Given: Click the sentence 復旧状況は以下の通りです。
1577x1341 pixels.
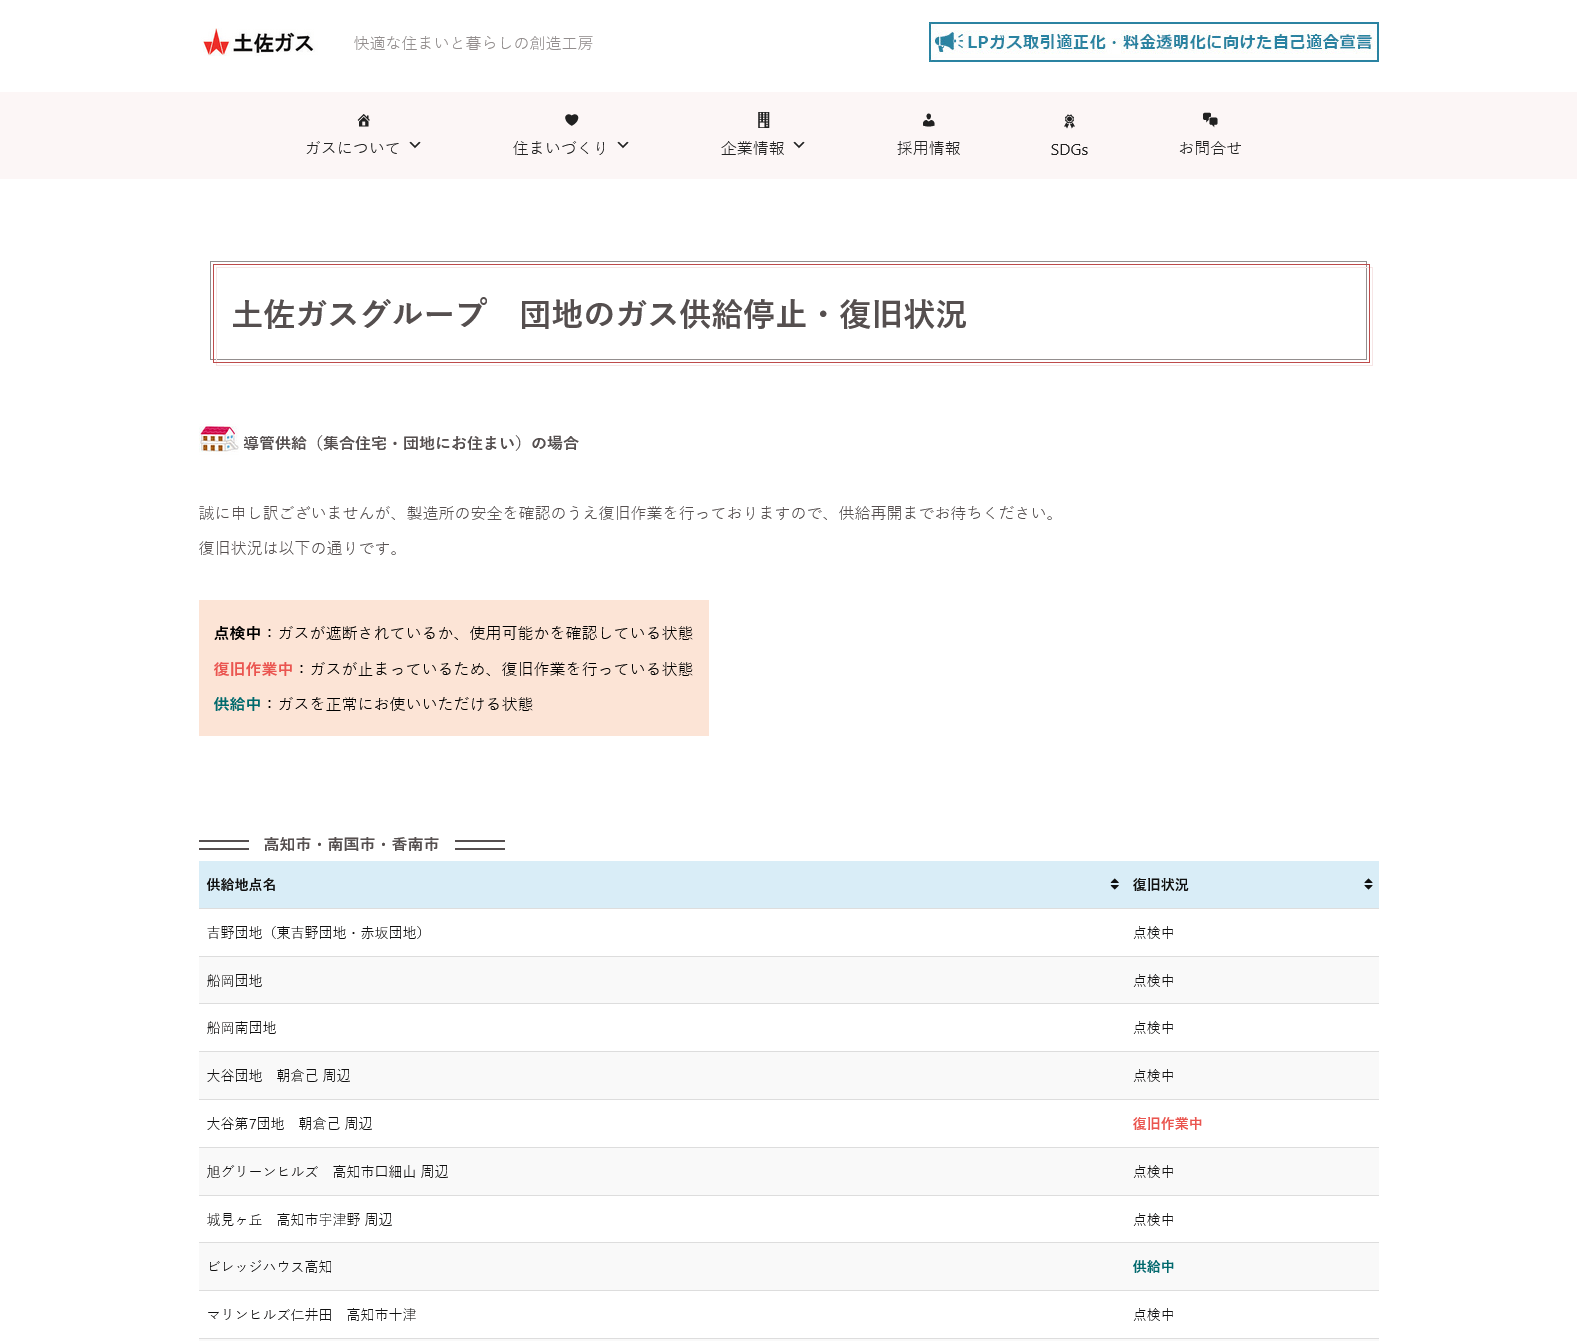Looking at the screenshot, I should (x=302, y=548).
